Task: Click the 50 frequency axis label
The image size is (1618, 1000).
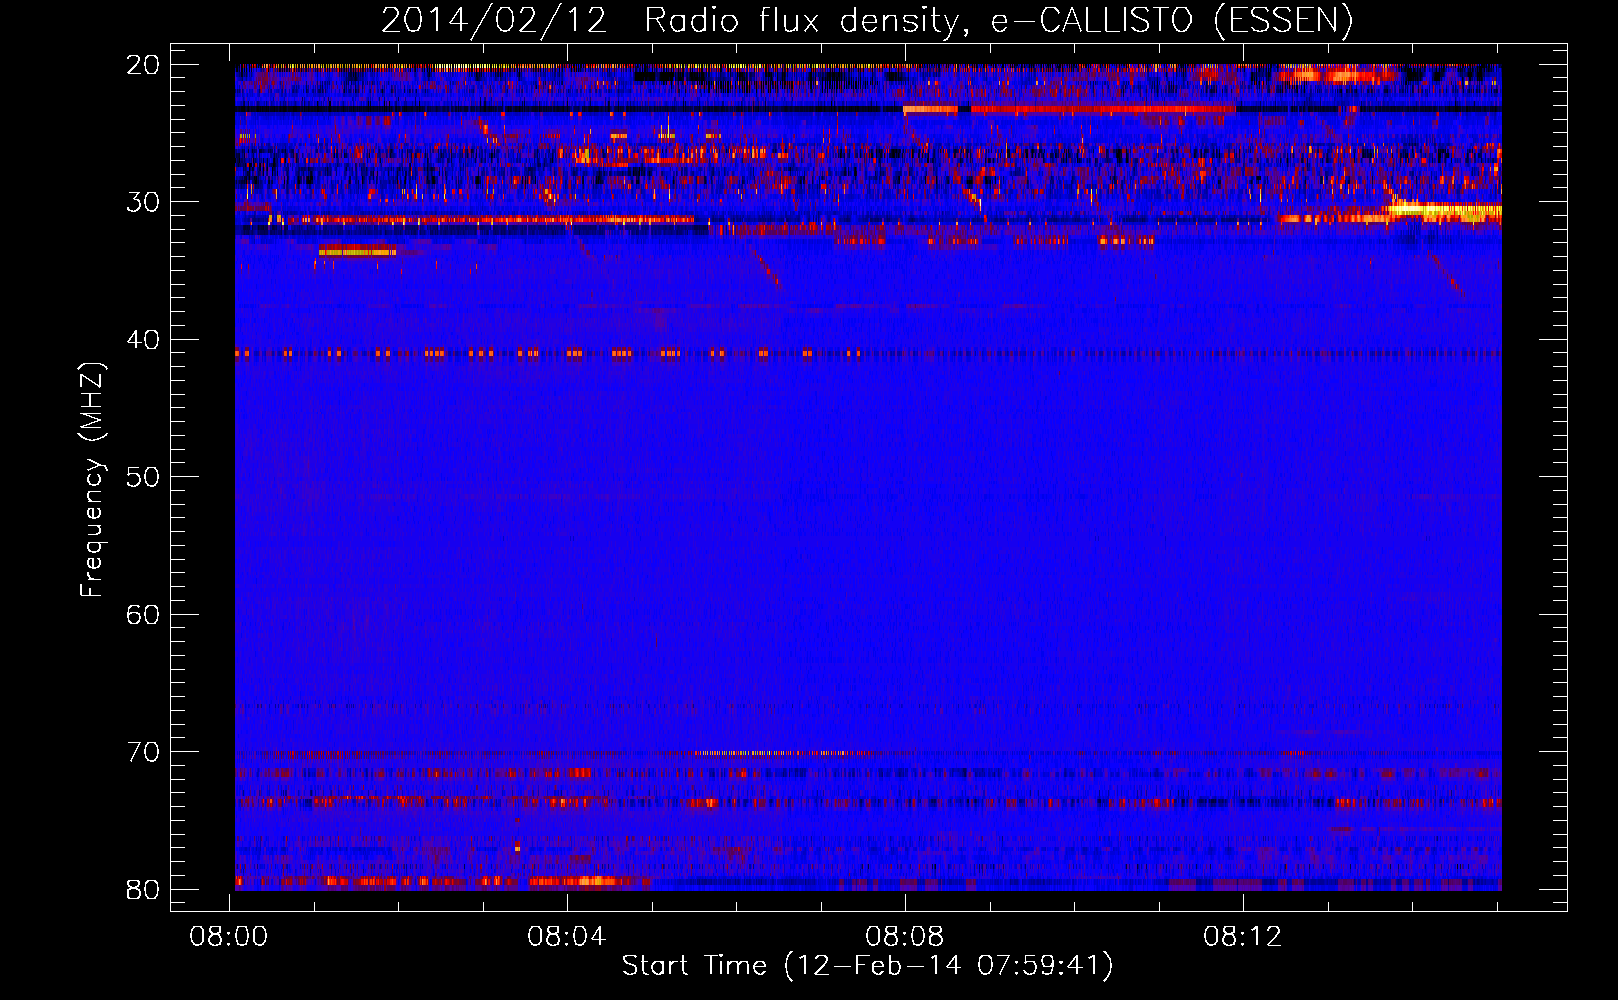Action: tap(143, 477)
